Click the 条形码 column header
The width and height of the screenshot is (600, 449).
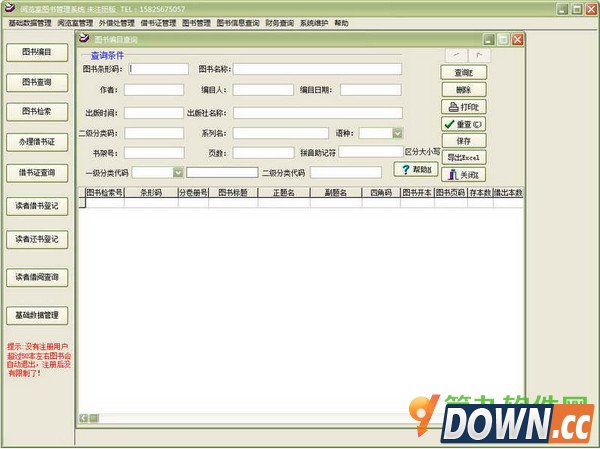point(151,193)
